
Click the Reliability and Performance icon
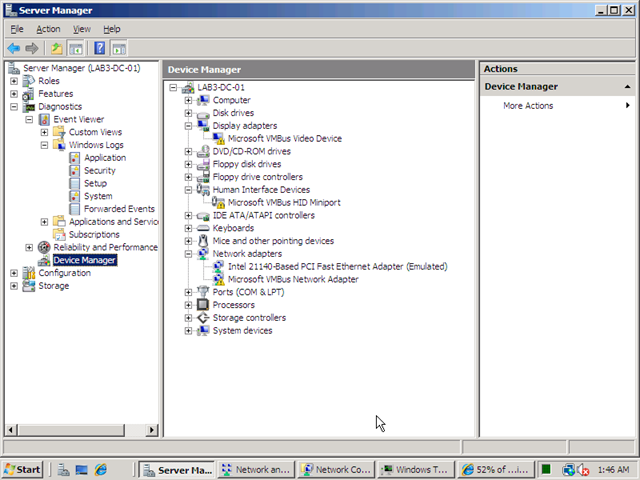[44, 247]
